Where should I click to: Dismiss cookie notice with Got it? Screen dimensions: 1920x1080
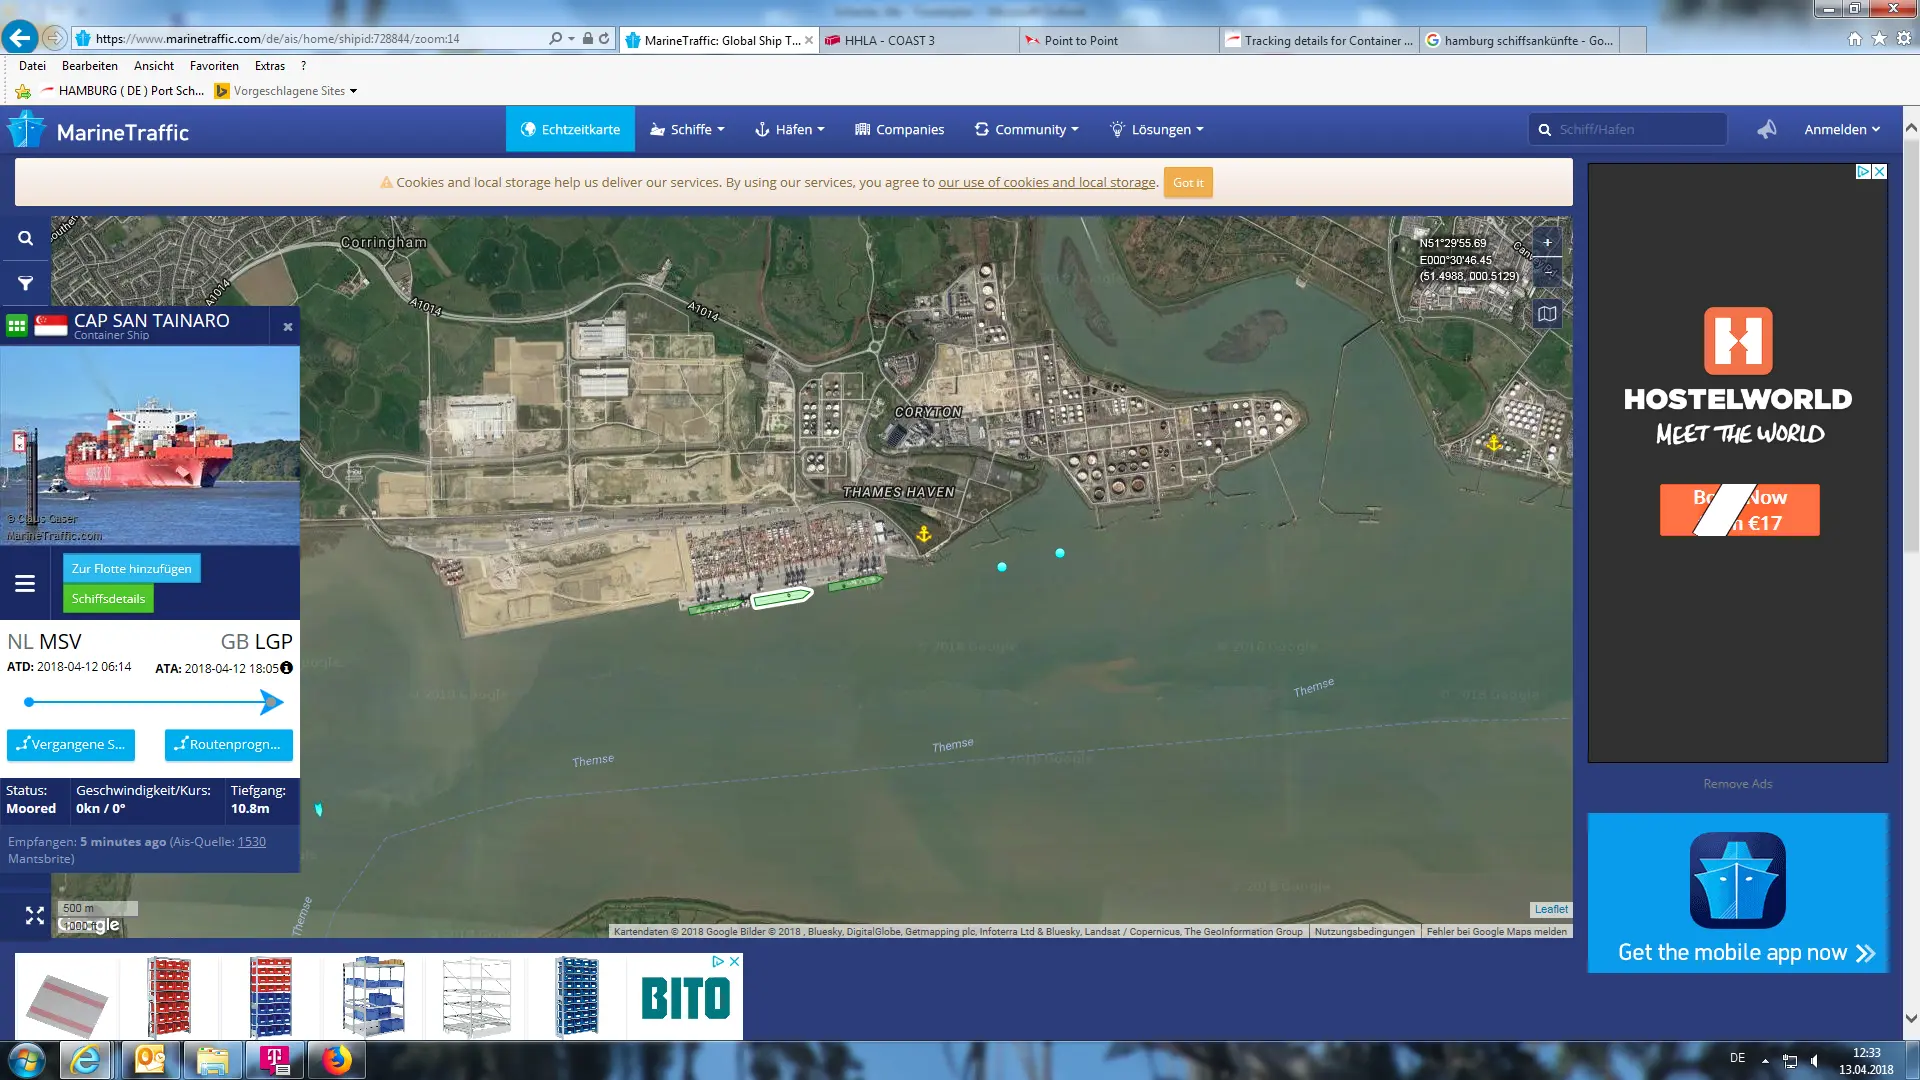tap(1187, 183)
